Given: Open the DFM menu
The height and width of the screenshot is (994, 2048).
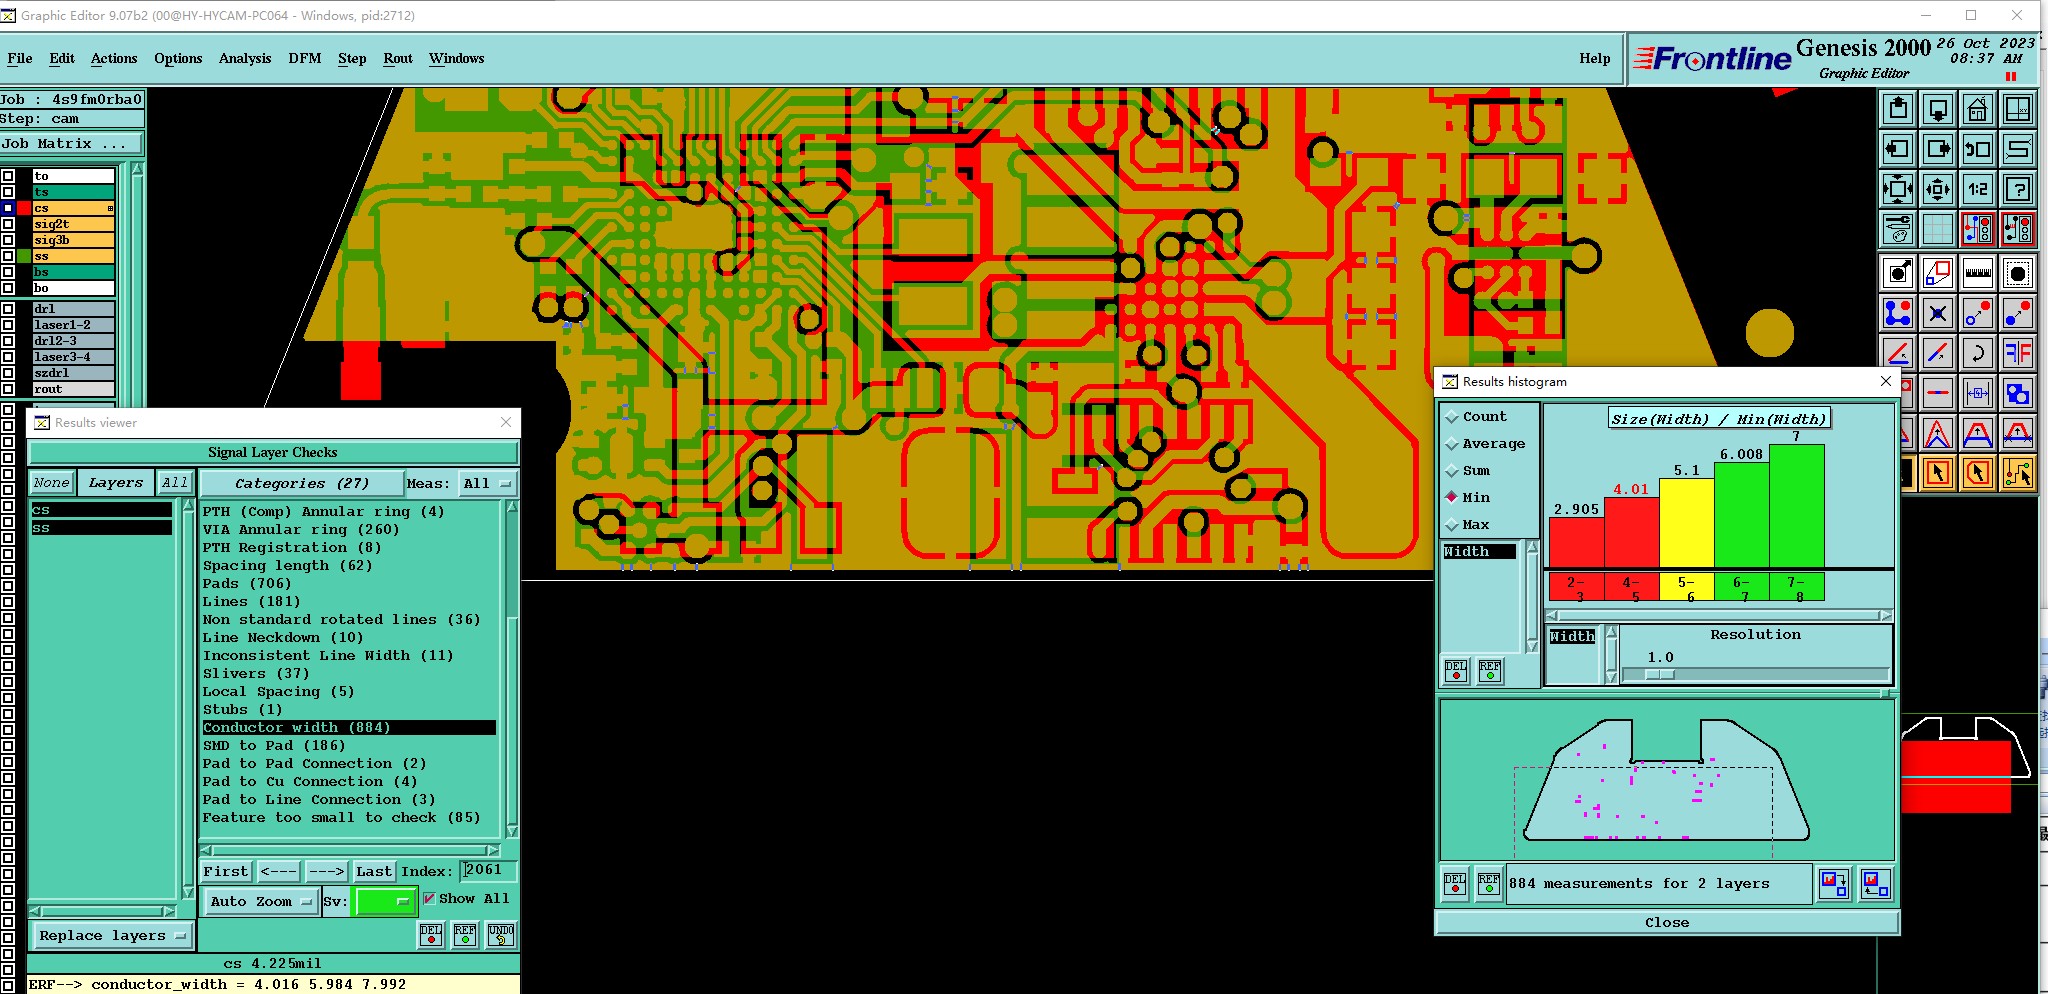Looking at the screenshot, I should (x=305, y=59).
